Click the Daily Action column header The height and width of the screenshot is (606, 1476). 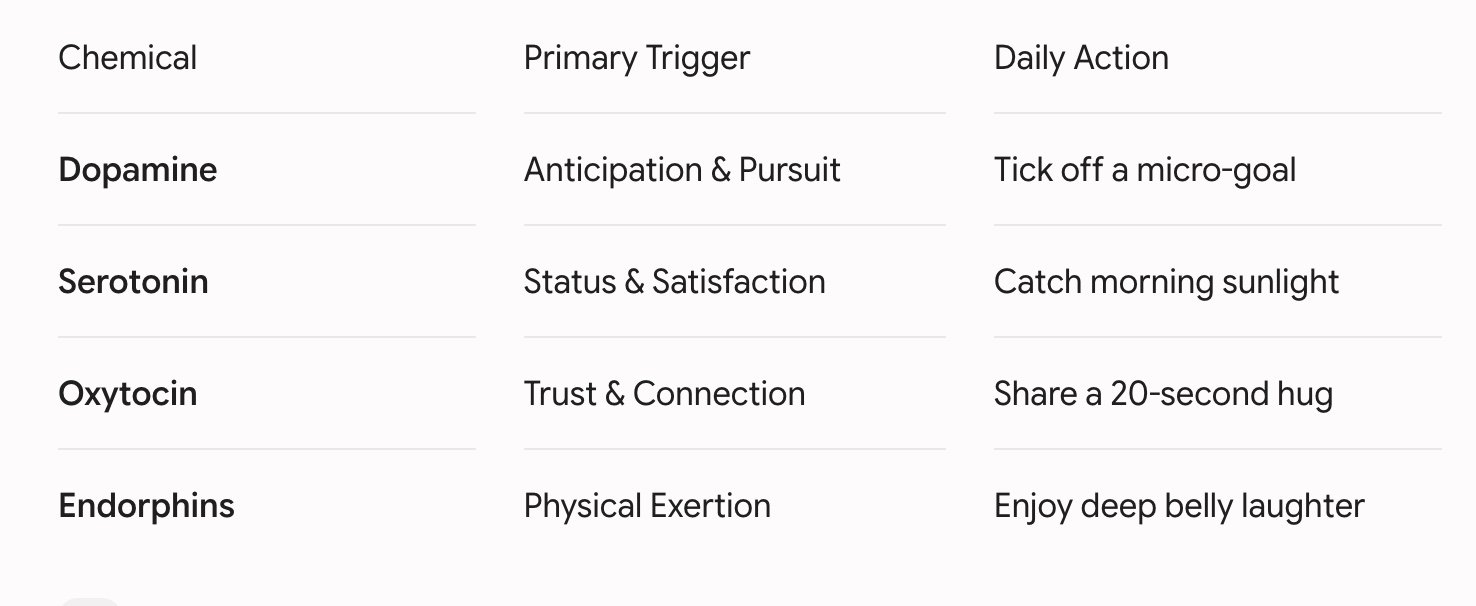[x=1081, y=58]
